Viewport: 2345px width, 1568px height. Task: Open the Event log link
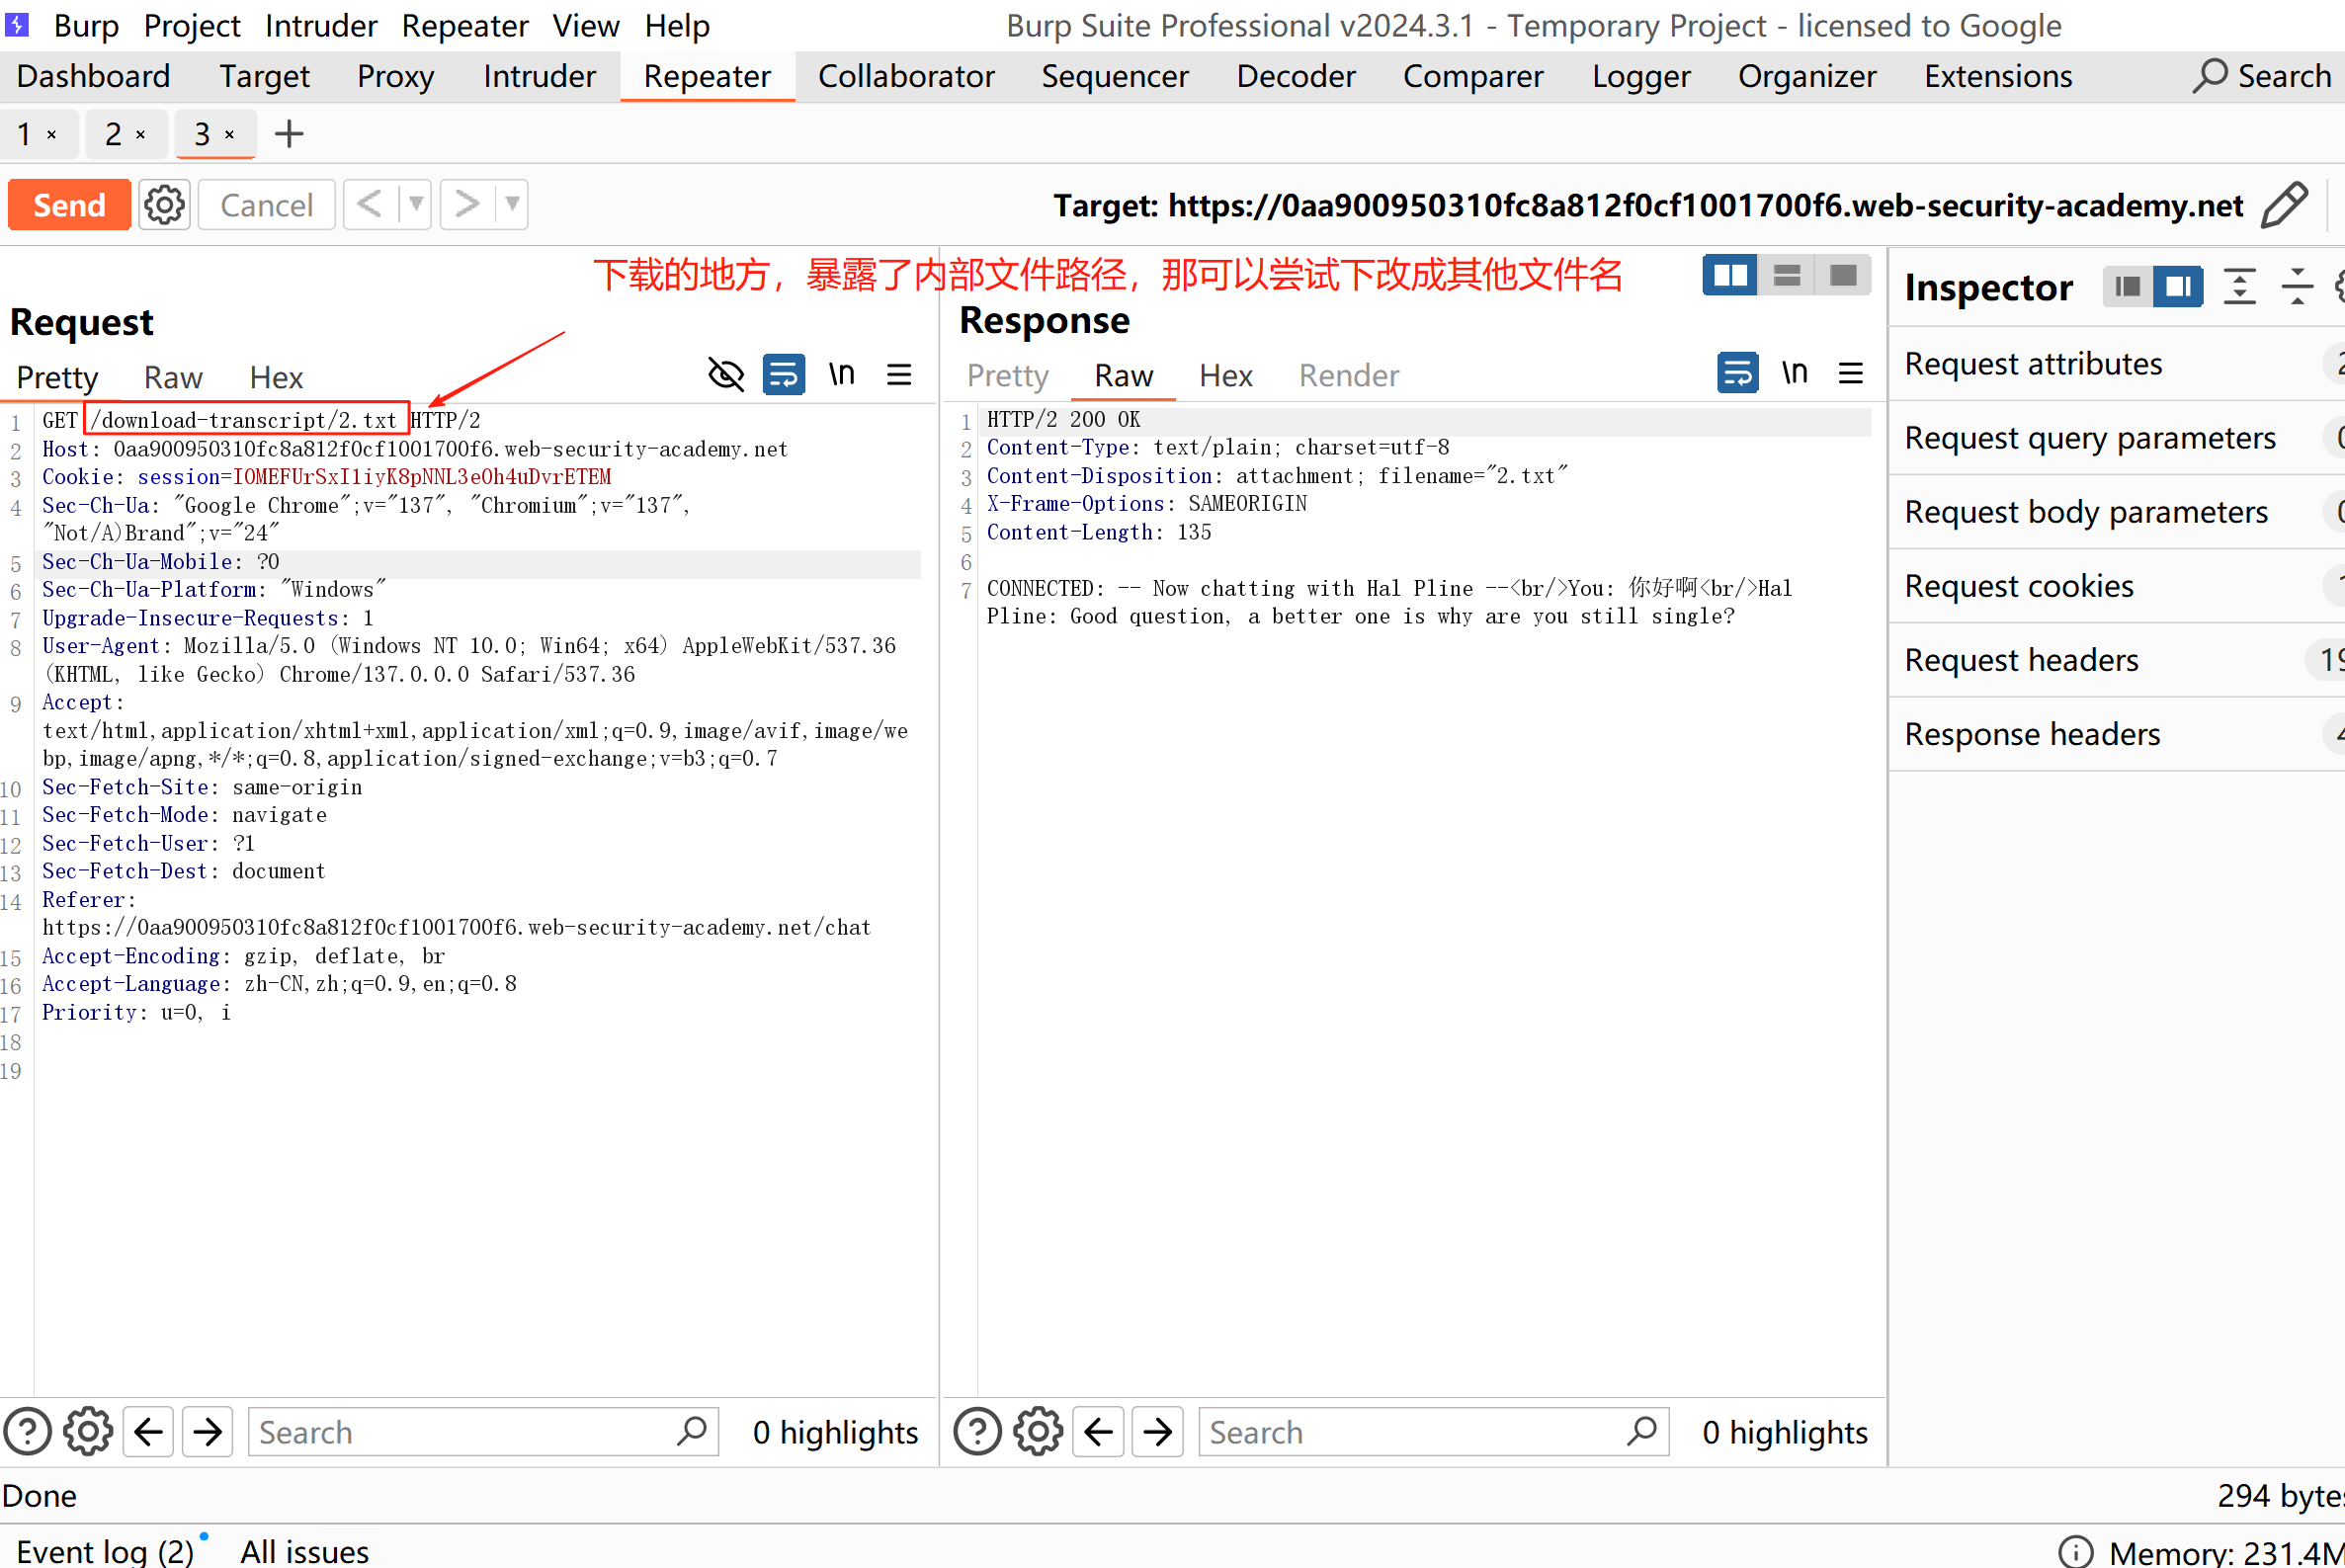point(105,1551)
